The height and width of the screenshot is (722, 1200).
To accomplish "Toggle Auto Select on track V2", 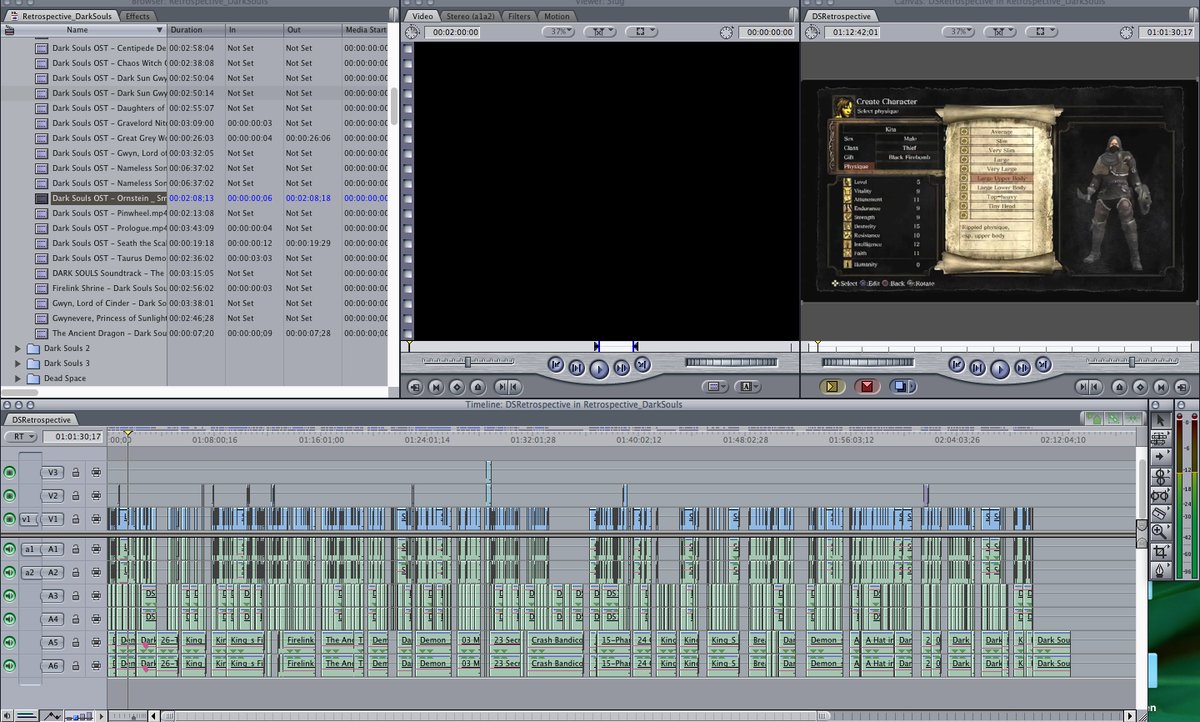I will 96,496.
